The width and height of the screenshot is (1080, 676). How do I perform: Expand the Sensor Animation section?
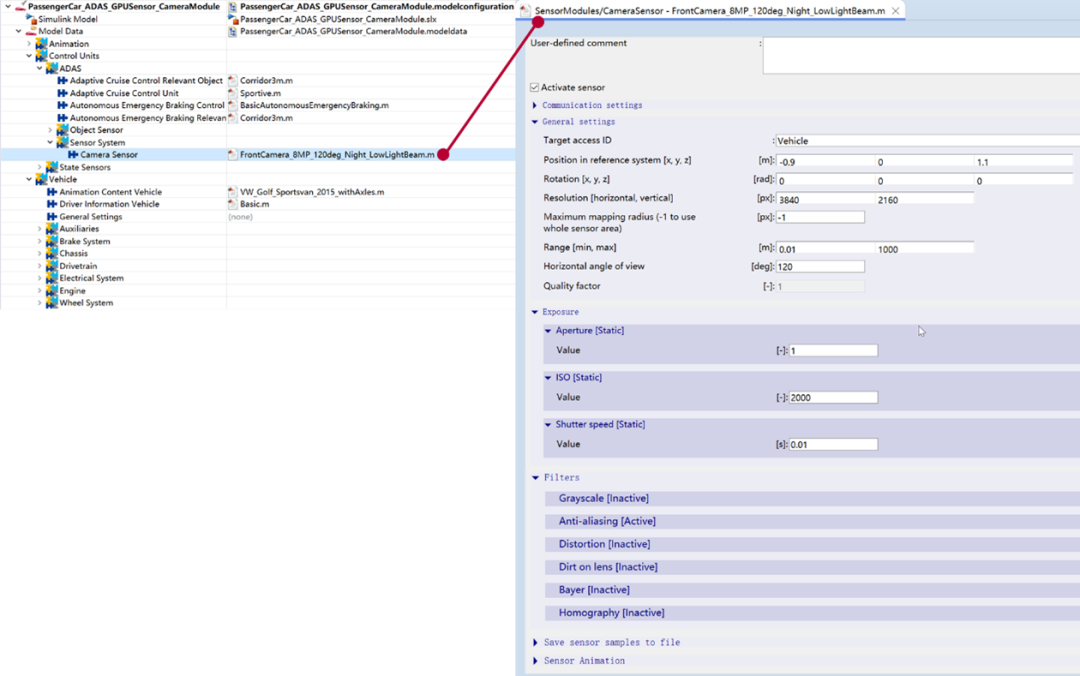tap(536, 661)
